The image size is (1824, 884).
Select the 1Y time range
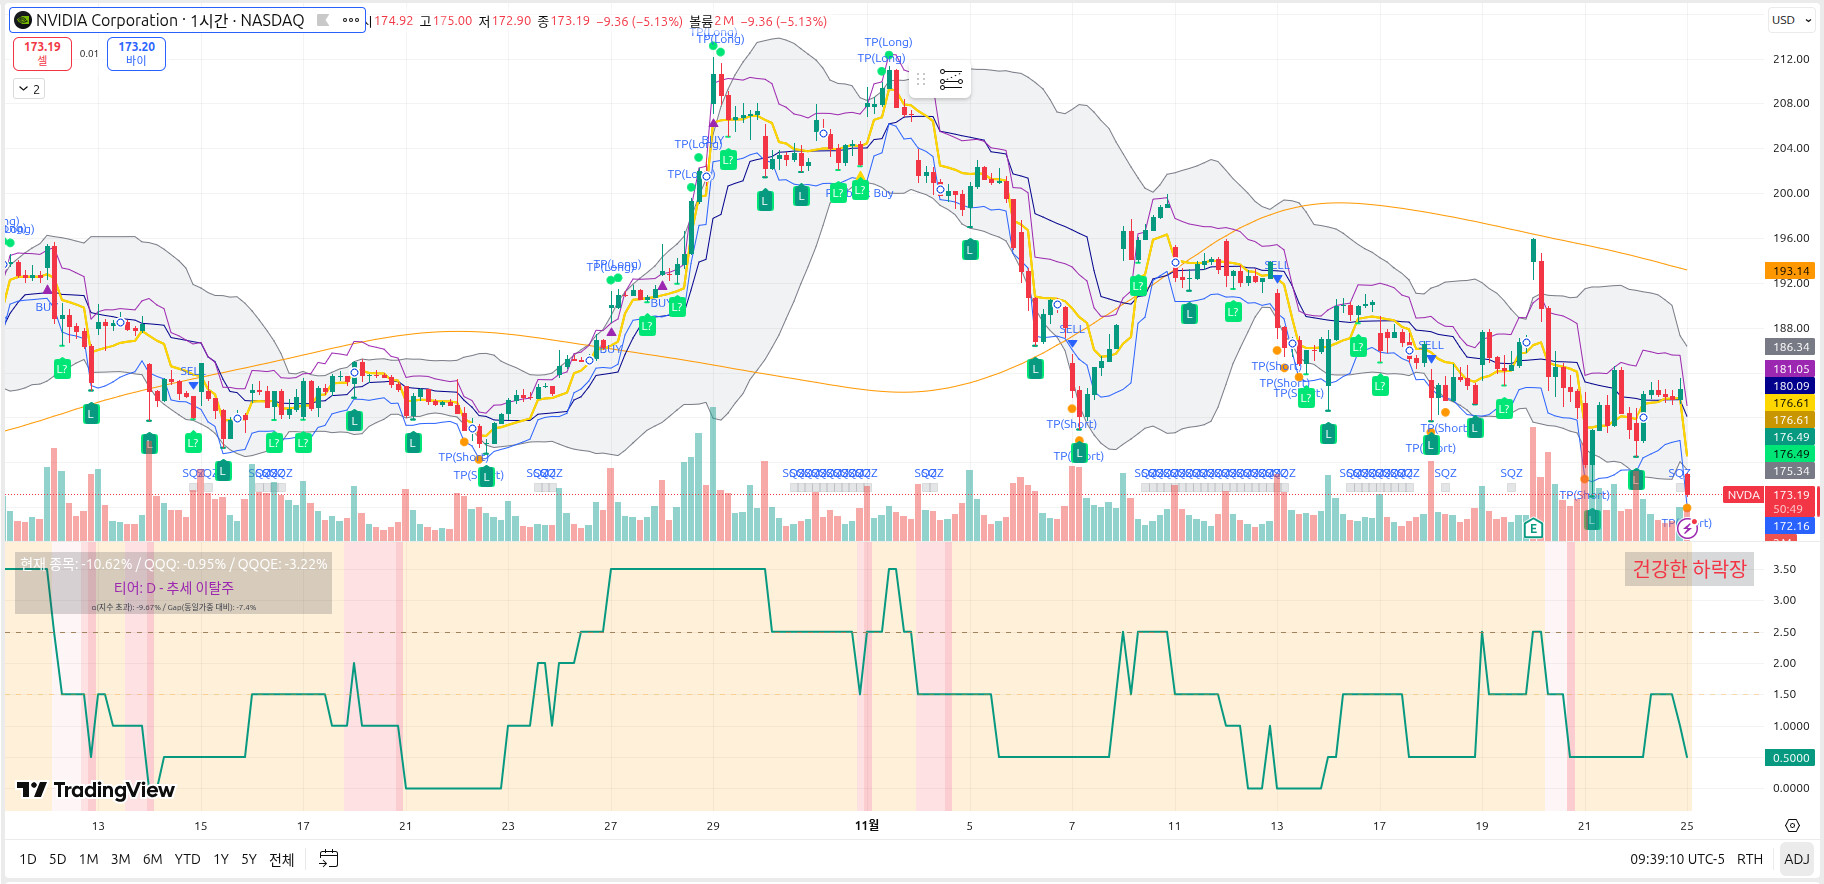pos(221,859)
